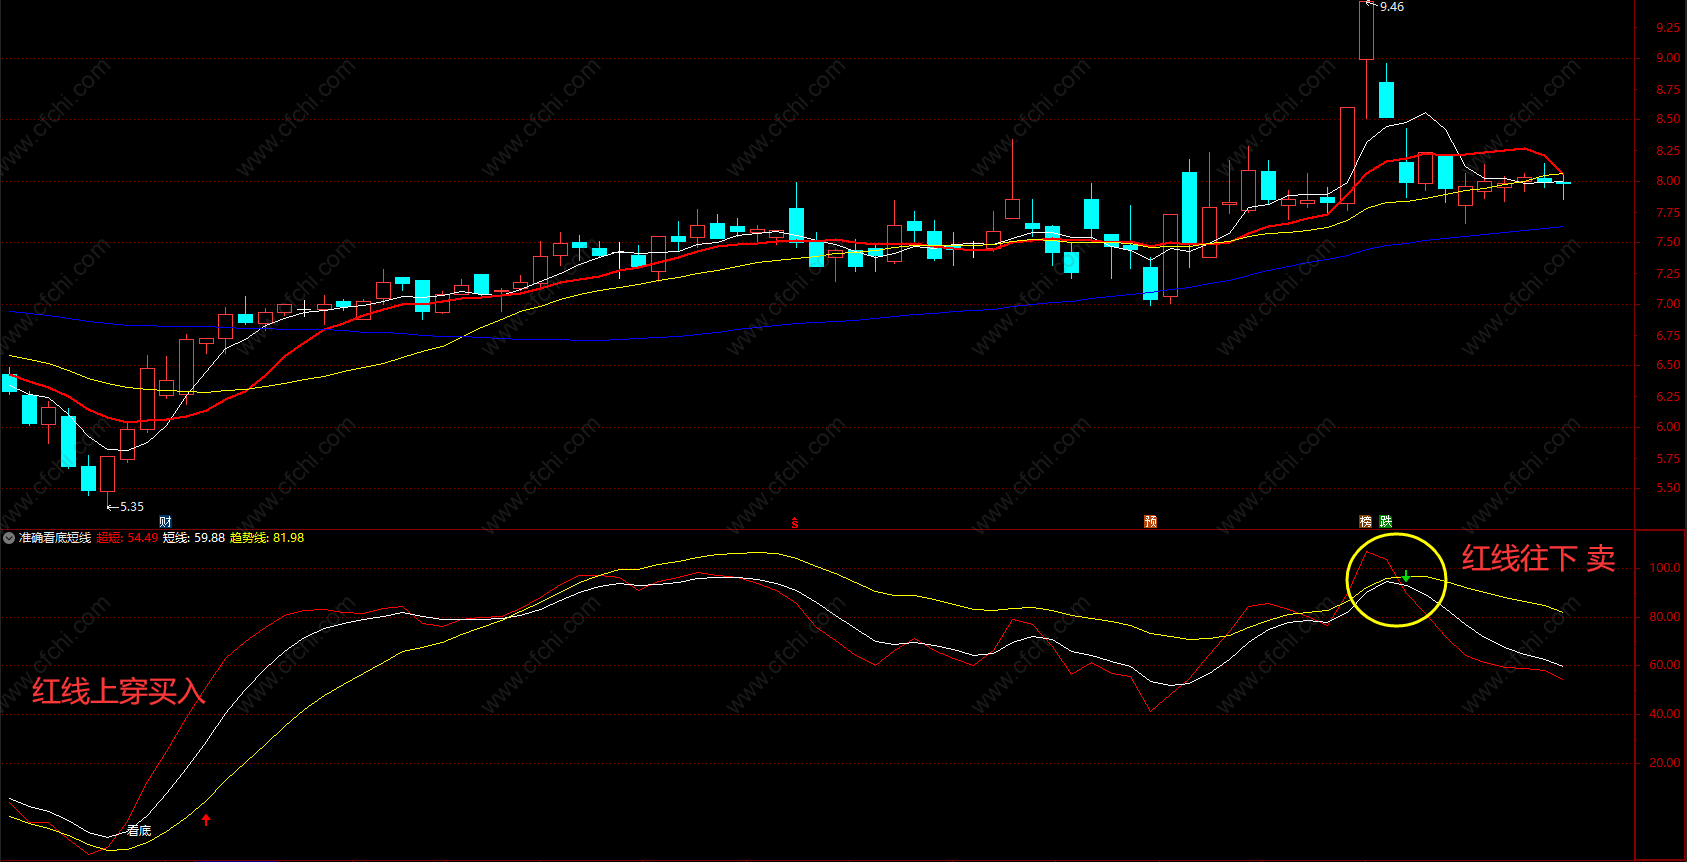Screen dimensions: 1687x862
Task: Click the 20.00 indicator axis label
Action: [1665, 763]
